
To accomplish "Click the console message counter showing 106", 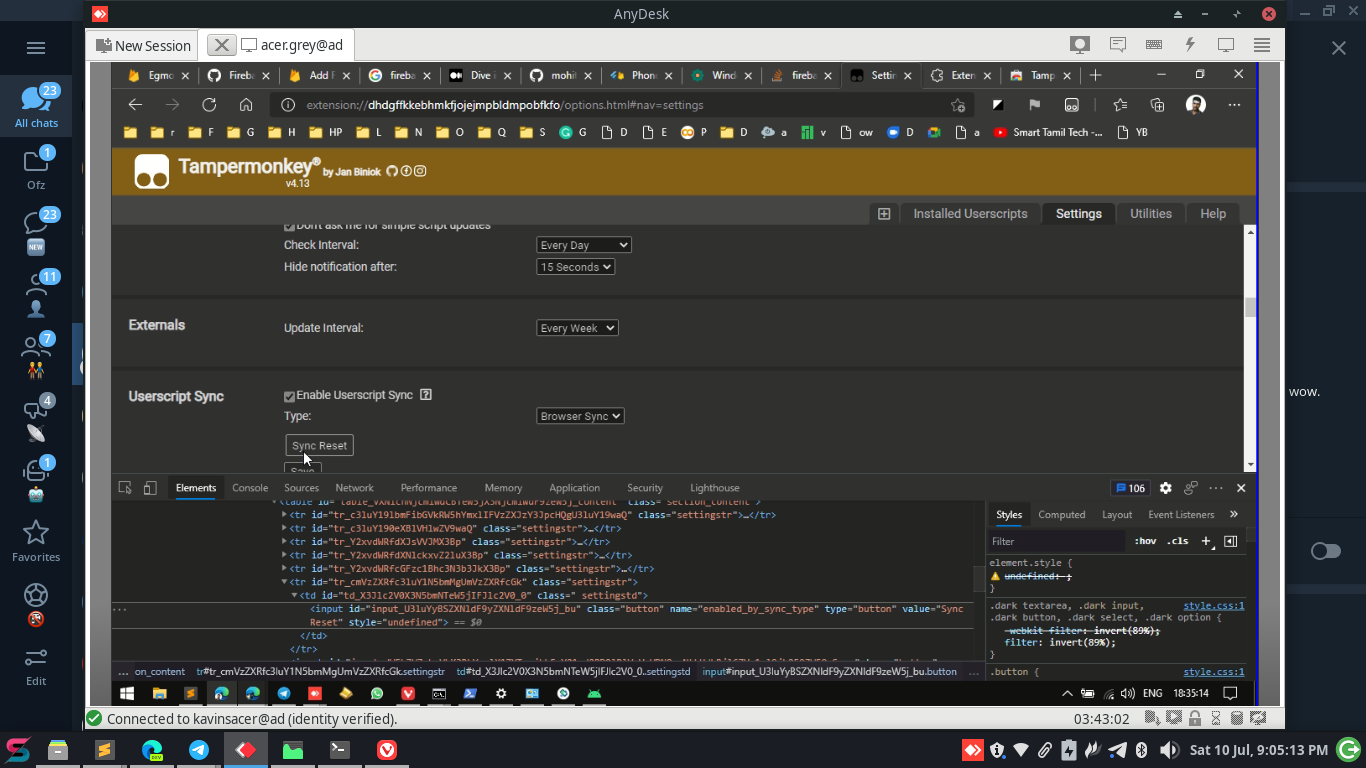I will pos(1129,488).
